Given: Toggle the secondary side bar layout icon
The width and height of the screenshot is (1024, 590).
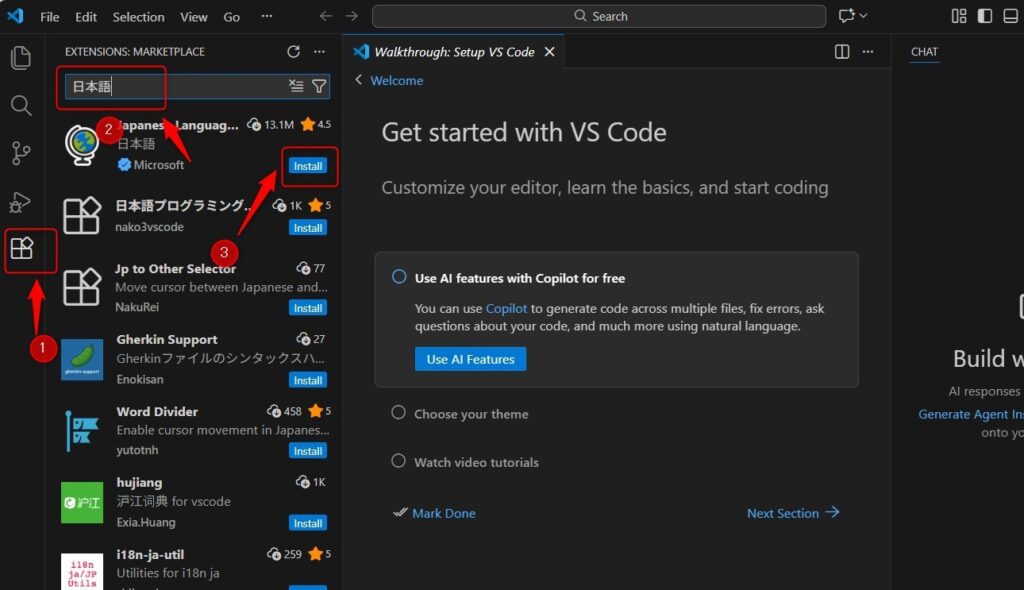Looking at the screenshot, I should [x=985, y=16].
